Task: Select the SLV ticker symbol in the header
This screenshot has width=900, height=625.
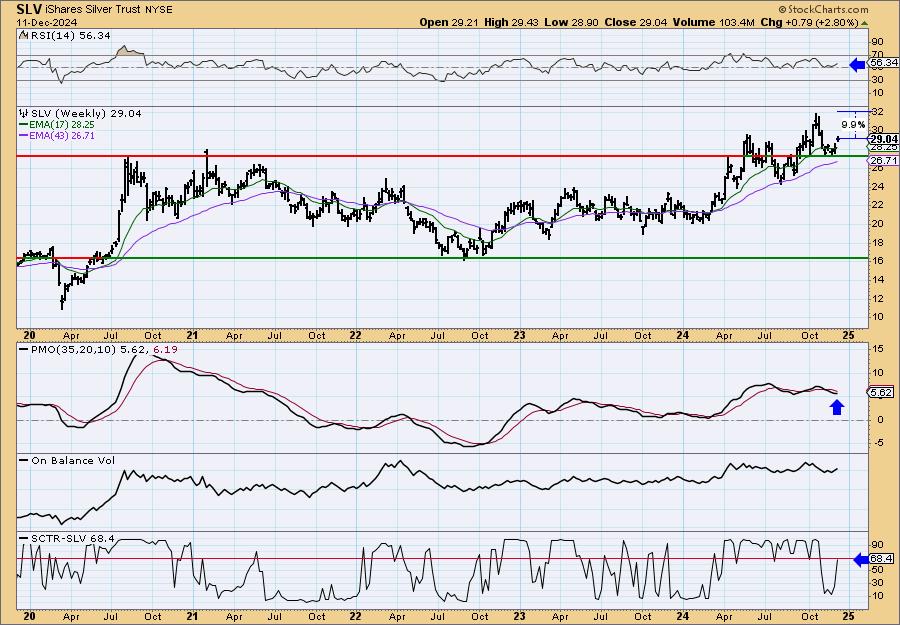Action: pos(29,9)
